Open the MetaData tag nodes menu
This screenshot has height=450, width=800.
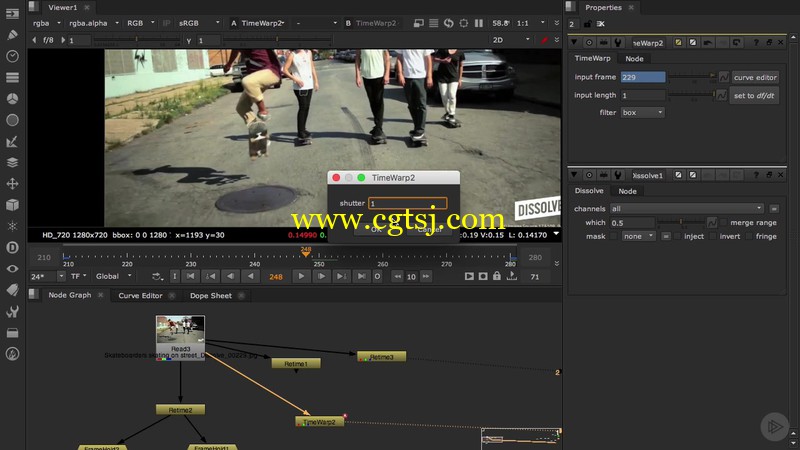point(12,290)
